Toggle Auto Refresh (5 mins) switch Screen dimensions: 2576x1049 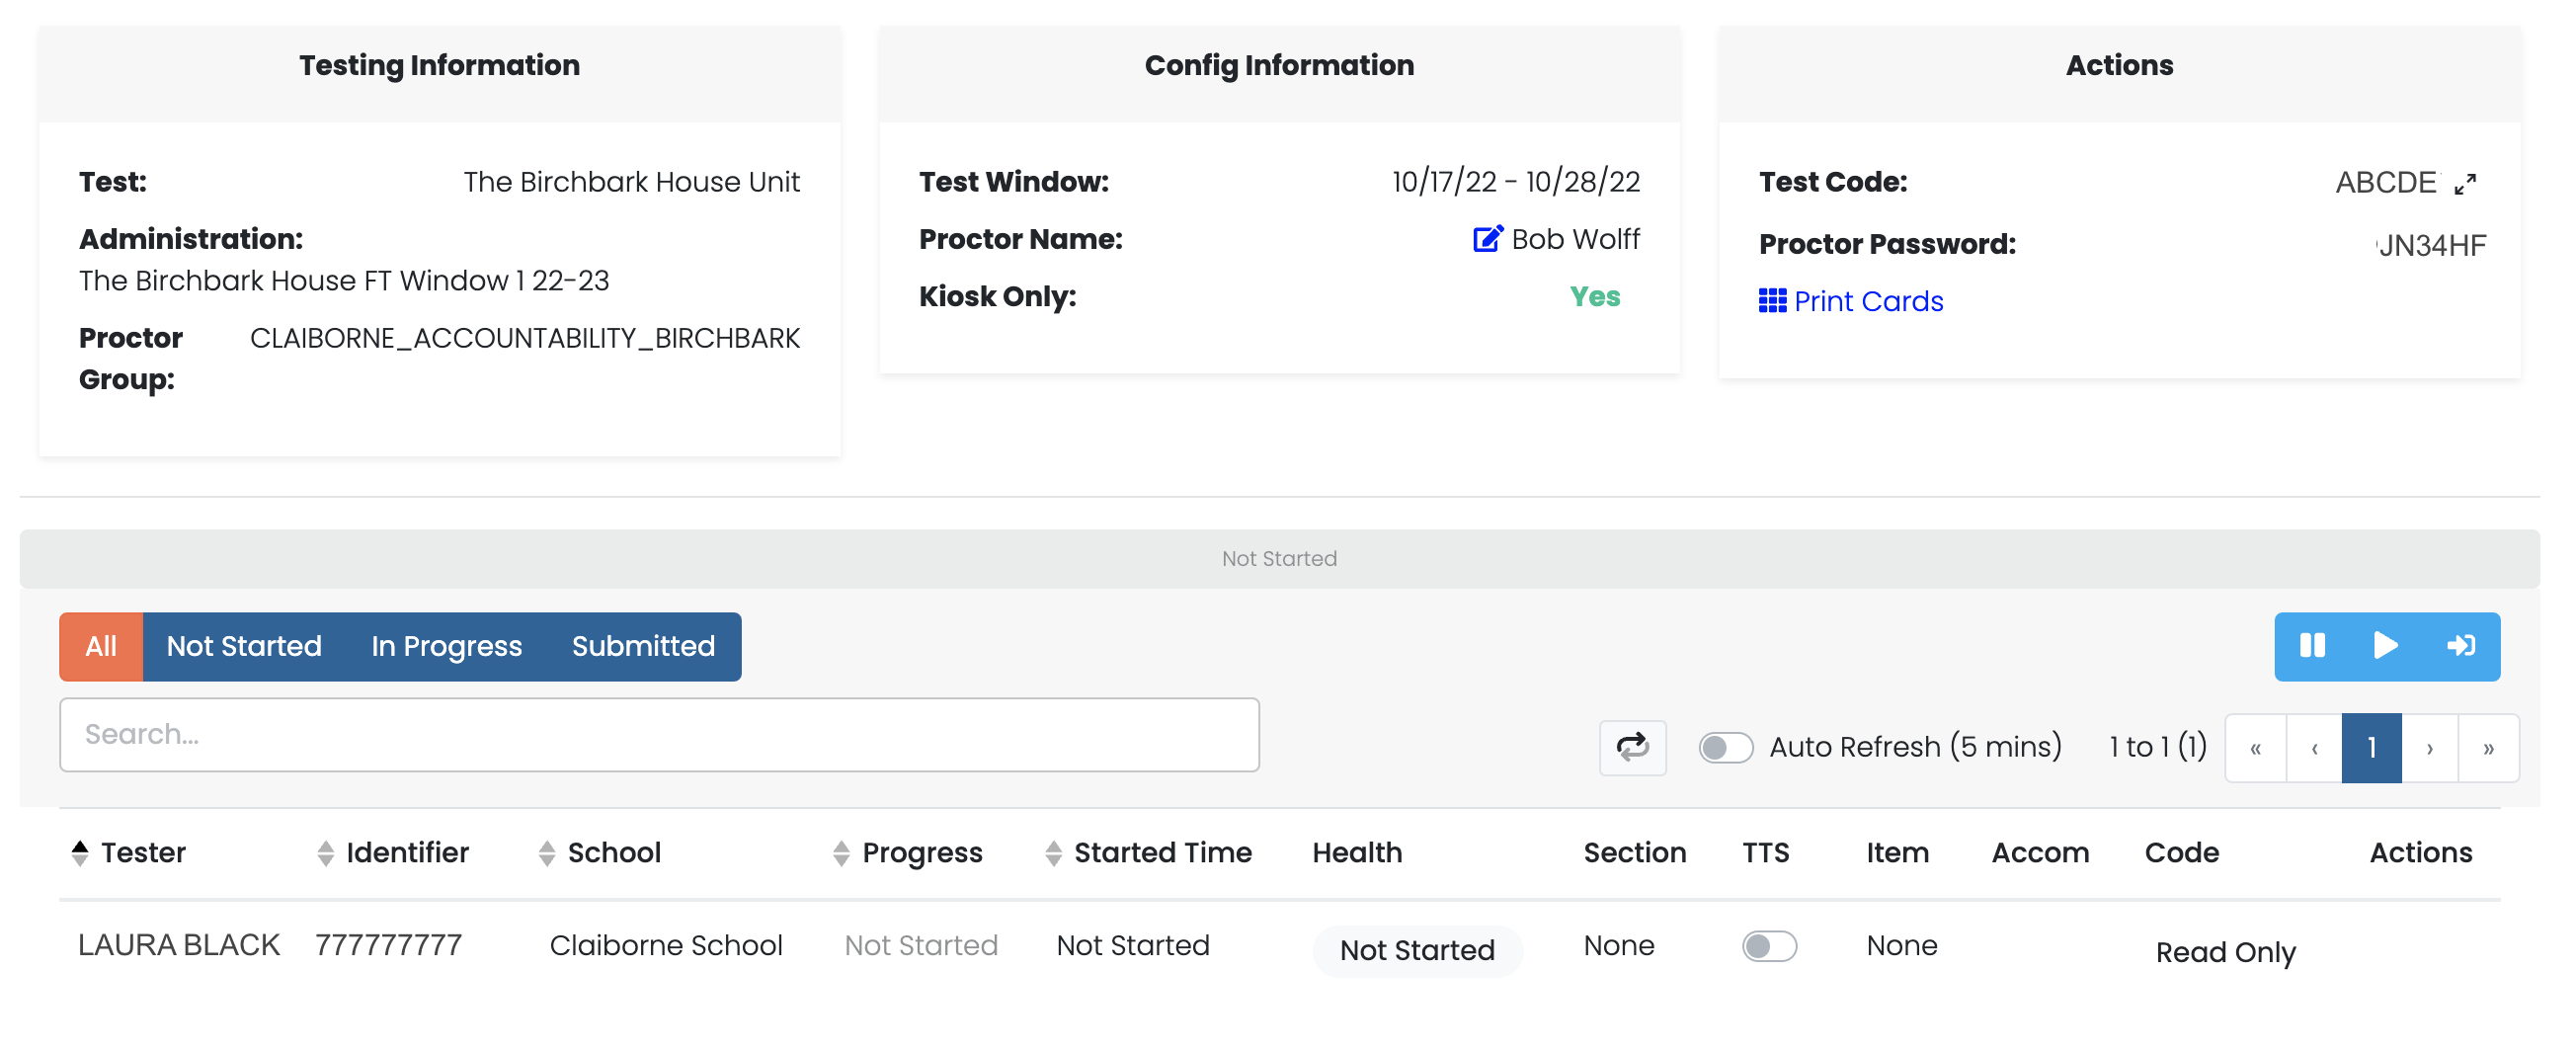[1725, 747]
